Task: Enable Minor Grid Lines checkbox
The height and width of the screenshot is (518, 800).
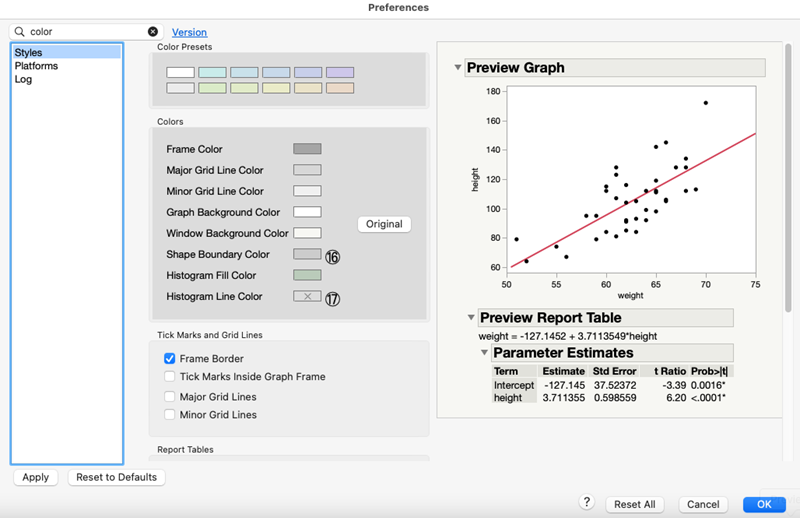Action: point(170,415)
